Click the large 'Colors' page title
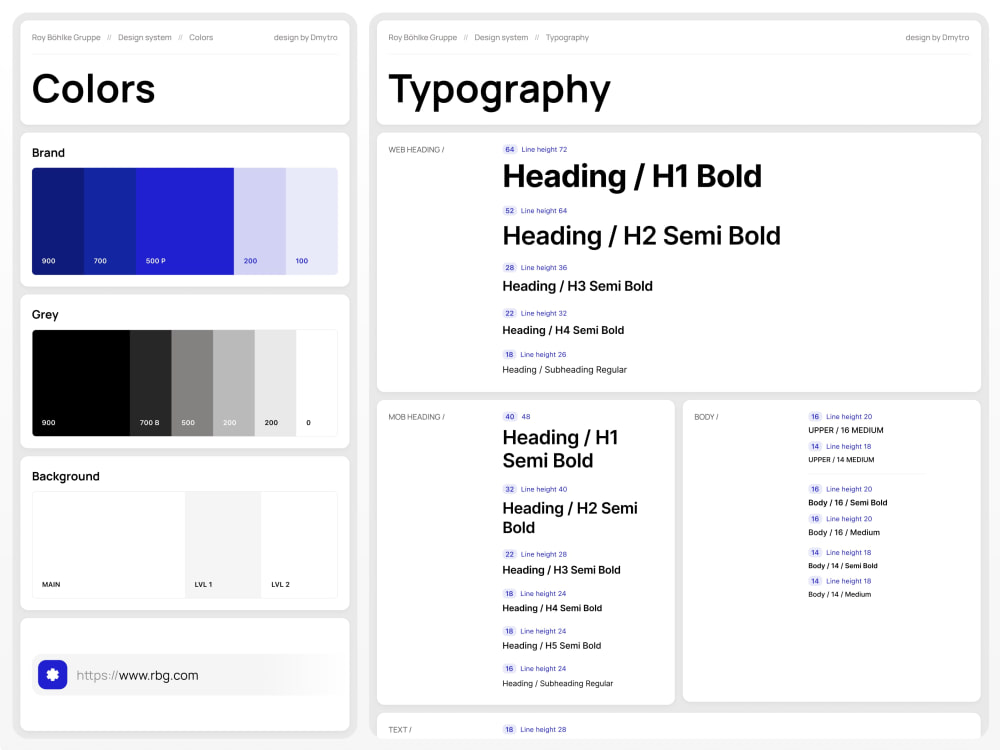Viewport: 1000px width, 750px height. pyautogui.click(x=94, y=89)
